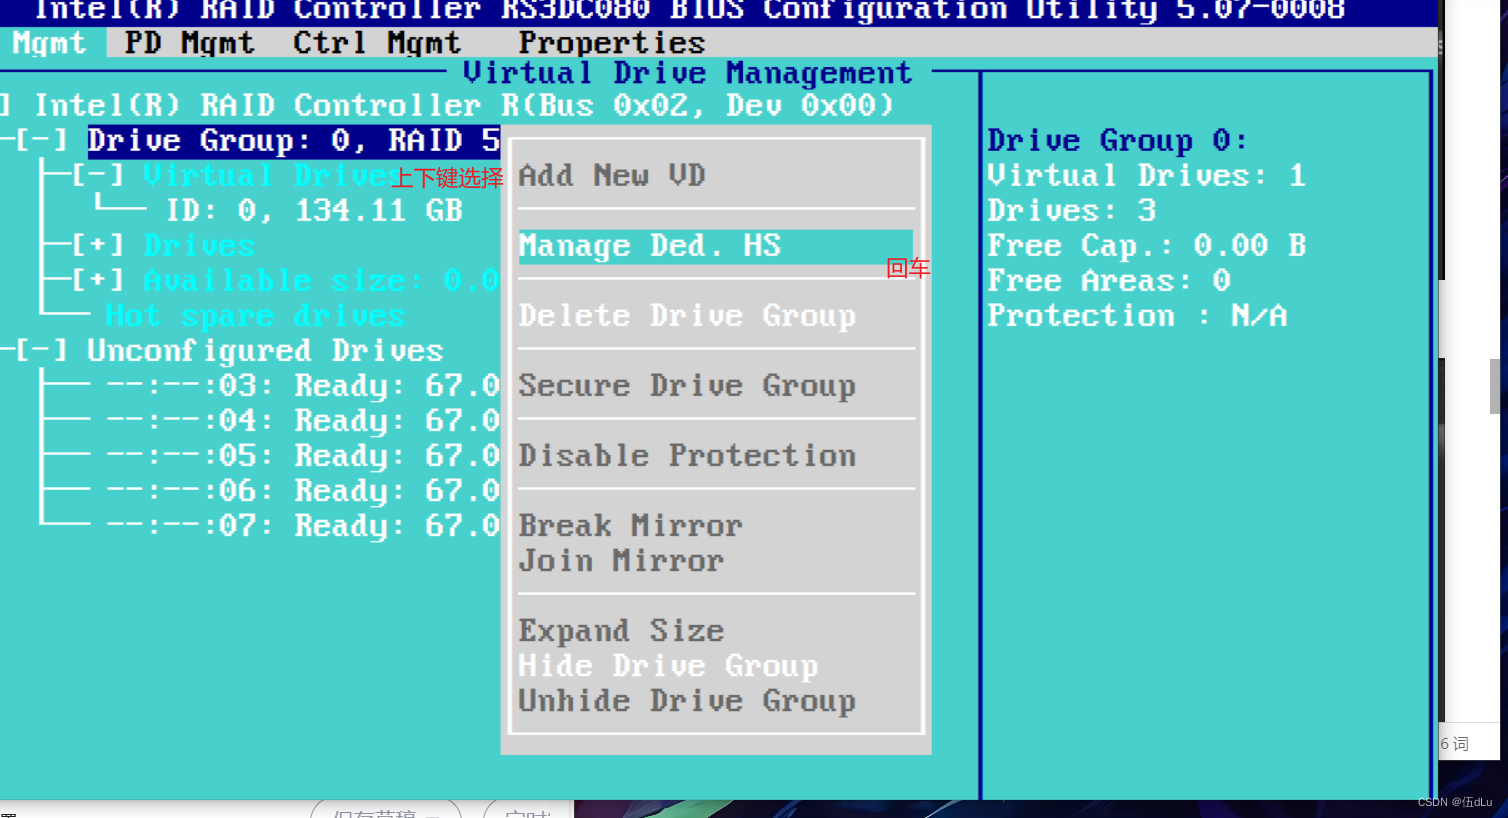Click the Virtual Drive Management title
This screenshot has width=1508, height=818.
(688, 73)
